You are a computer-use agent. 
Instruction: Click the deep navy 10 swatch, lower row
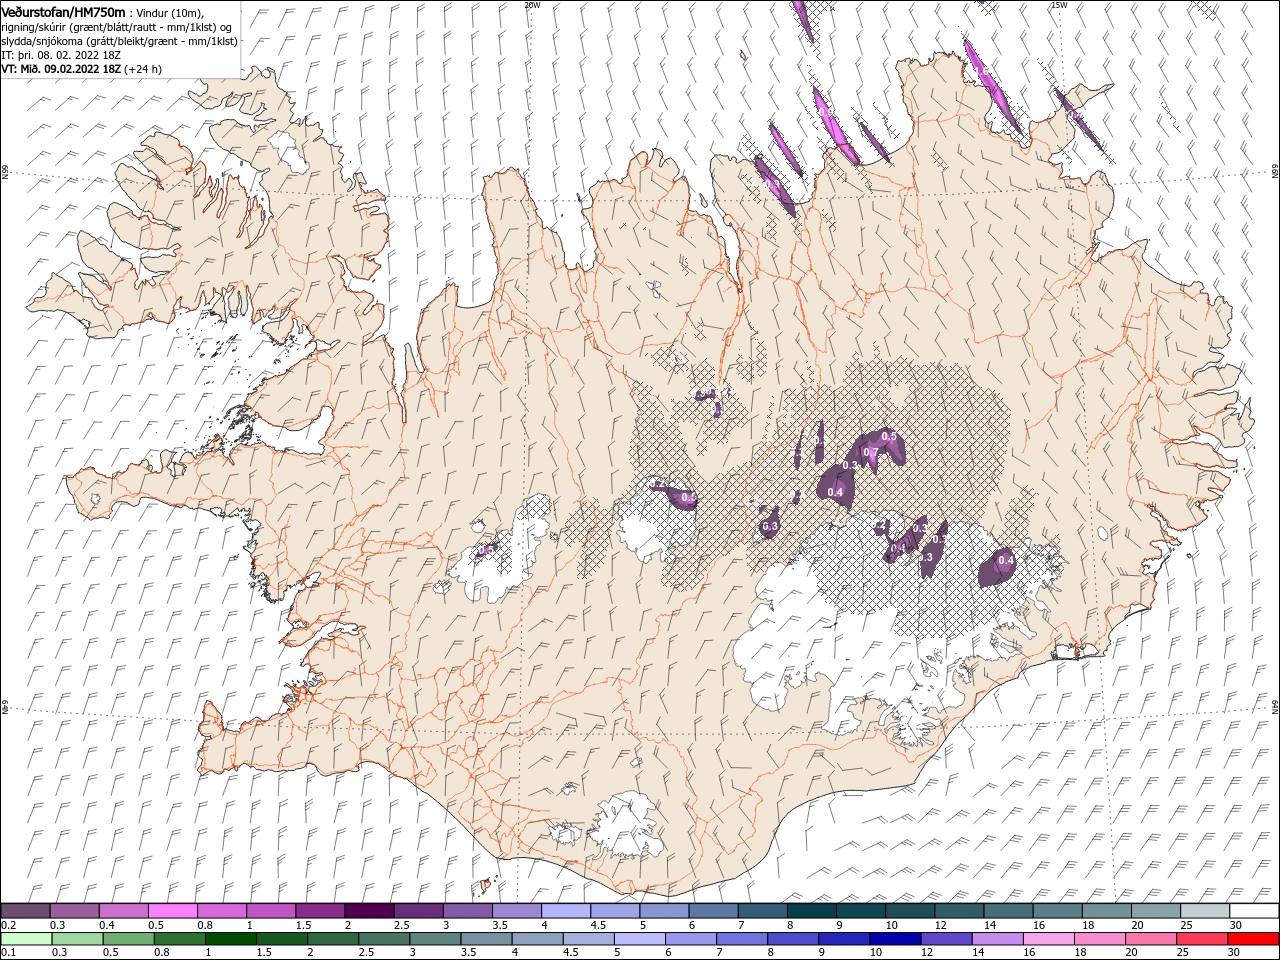[x=895, y=939]
